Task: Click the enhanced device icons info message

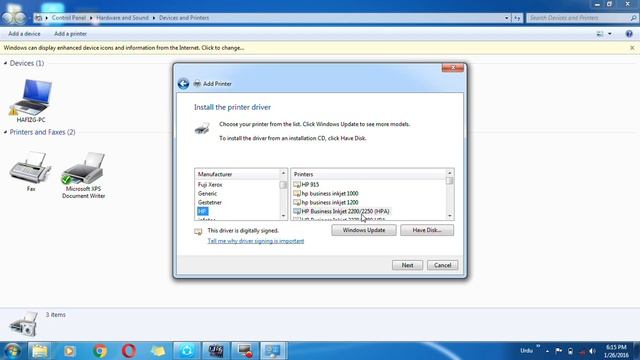Action: [124, 48]
